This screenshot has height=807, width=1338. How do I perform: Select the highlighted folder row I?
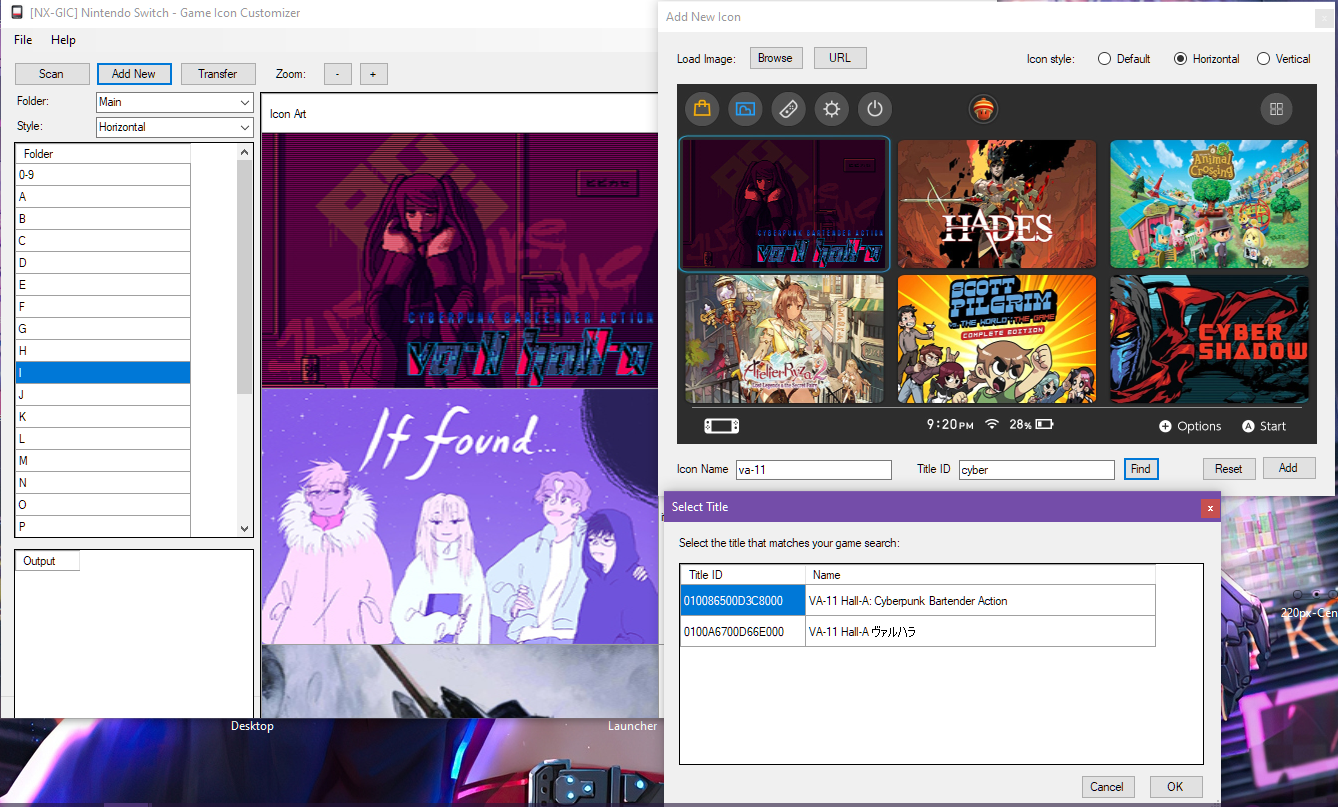(103, 373)
